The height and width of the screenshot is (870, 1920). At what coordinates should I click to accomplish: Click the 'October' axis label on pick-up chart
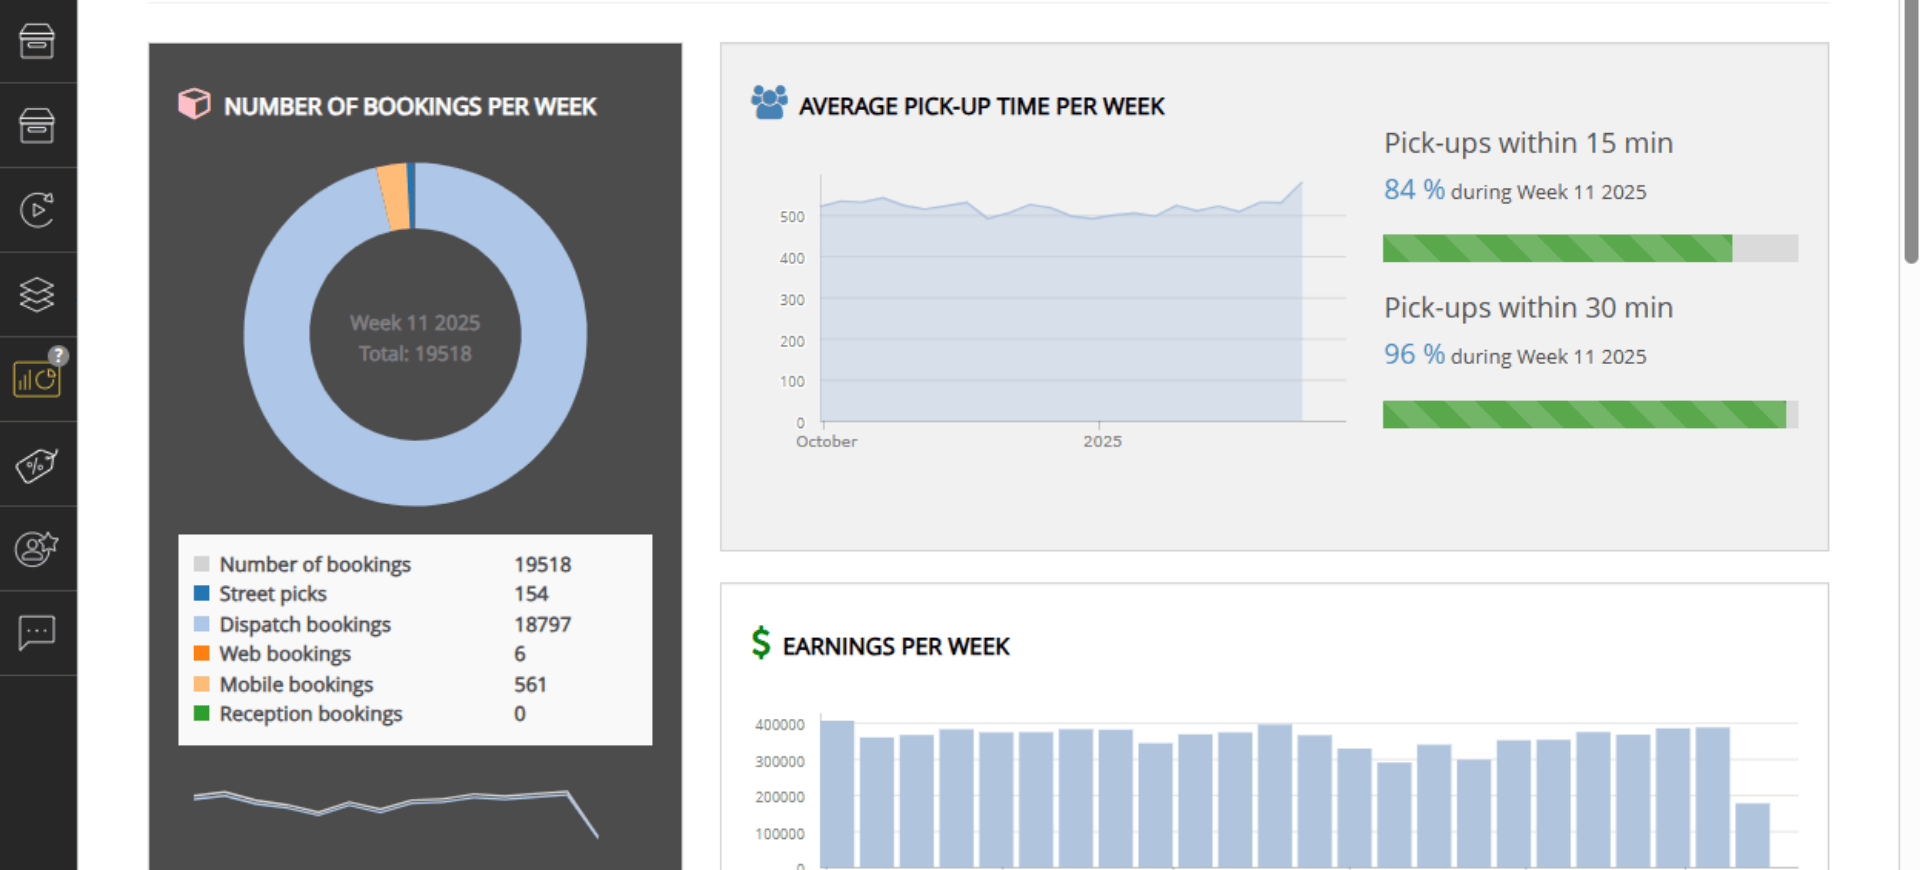tap(826, 441)
